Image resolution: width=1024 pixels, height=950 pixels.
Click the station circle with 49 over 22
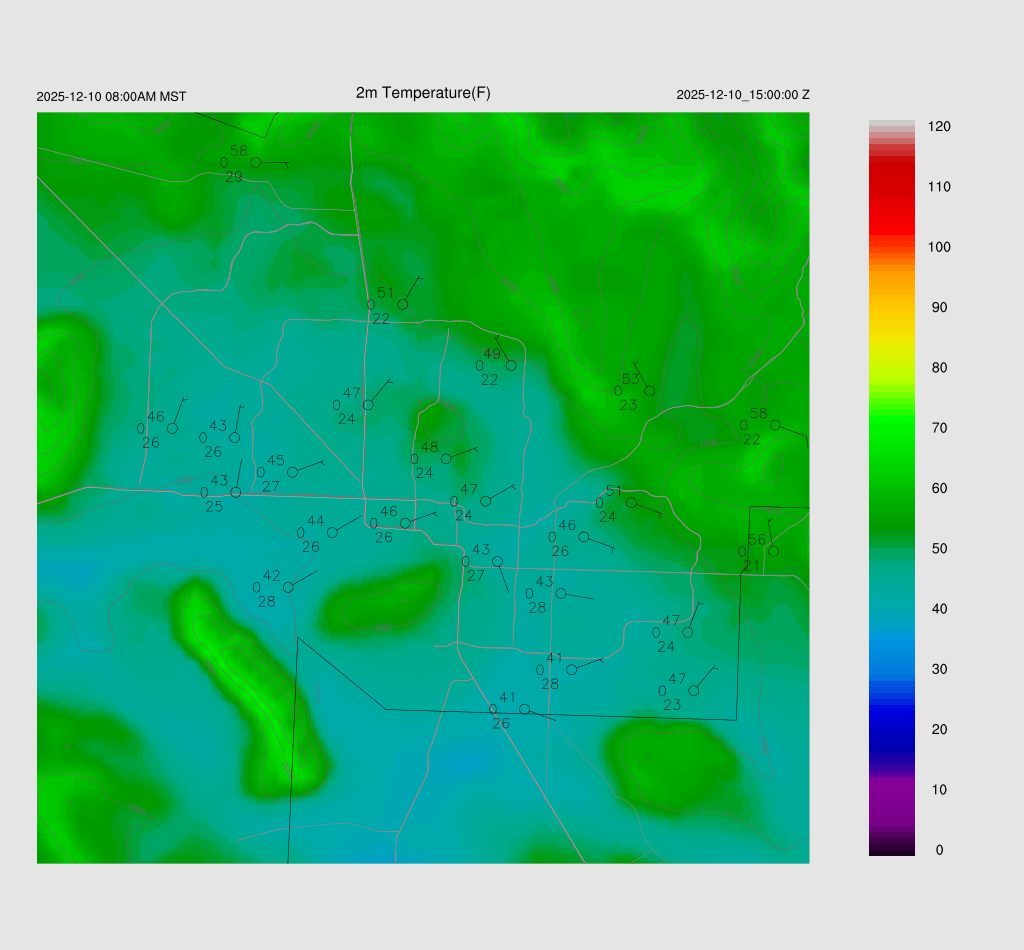(511, 365)
